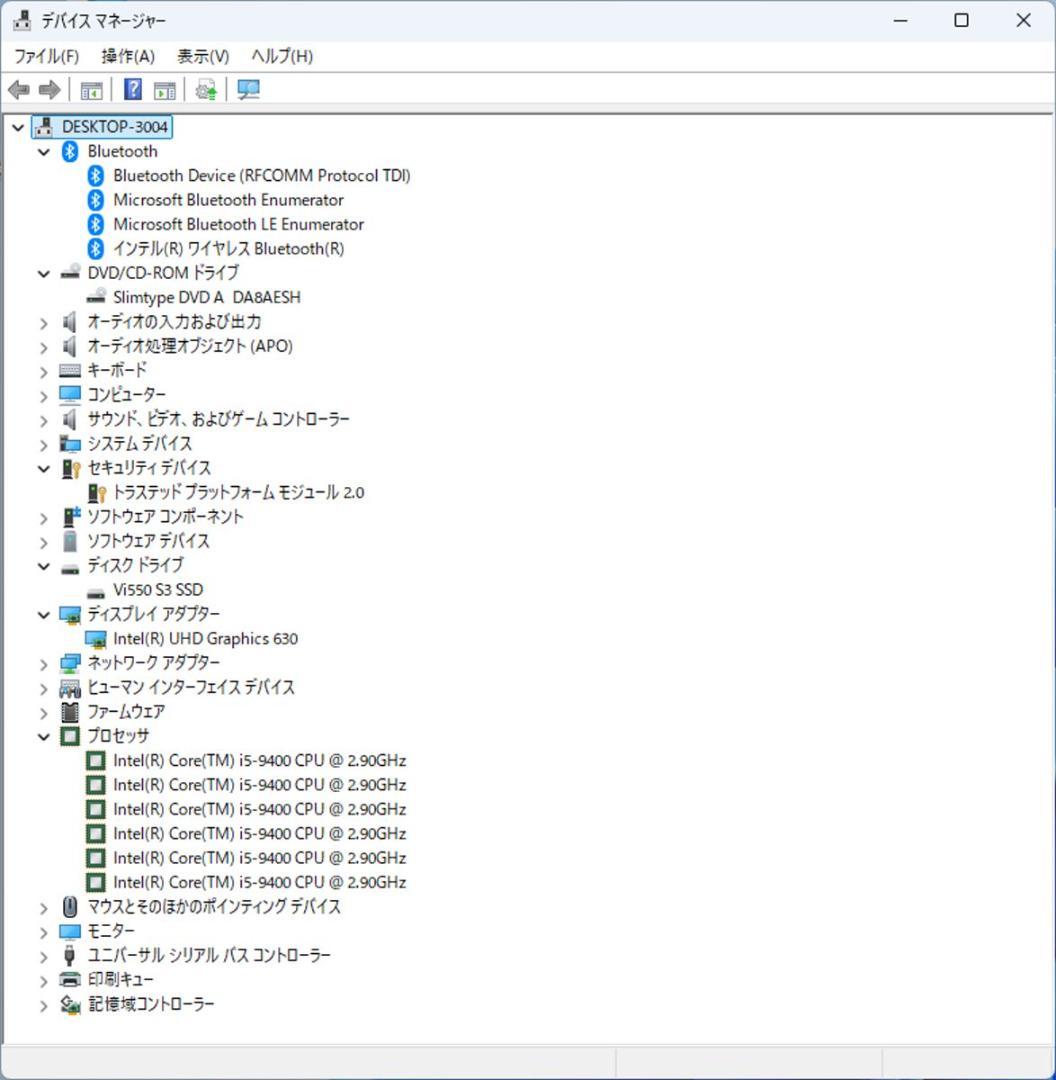This screenshot has height=1080, width=1056.
Task: Select Intel(R) UHD Graphics 630
Action: coord(205,639)
